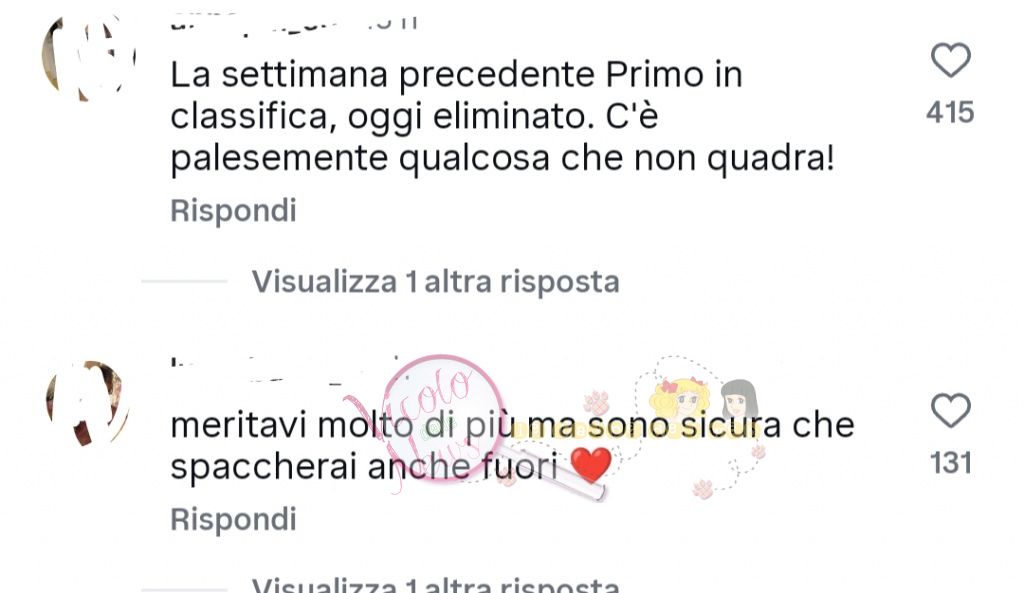Screen dimensions: 1024x593
Task: Click the red heart emoji in the comment
Action: [590, 465]
